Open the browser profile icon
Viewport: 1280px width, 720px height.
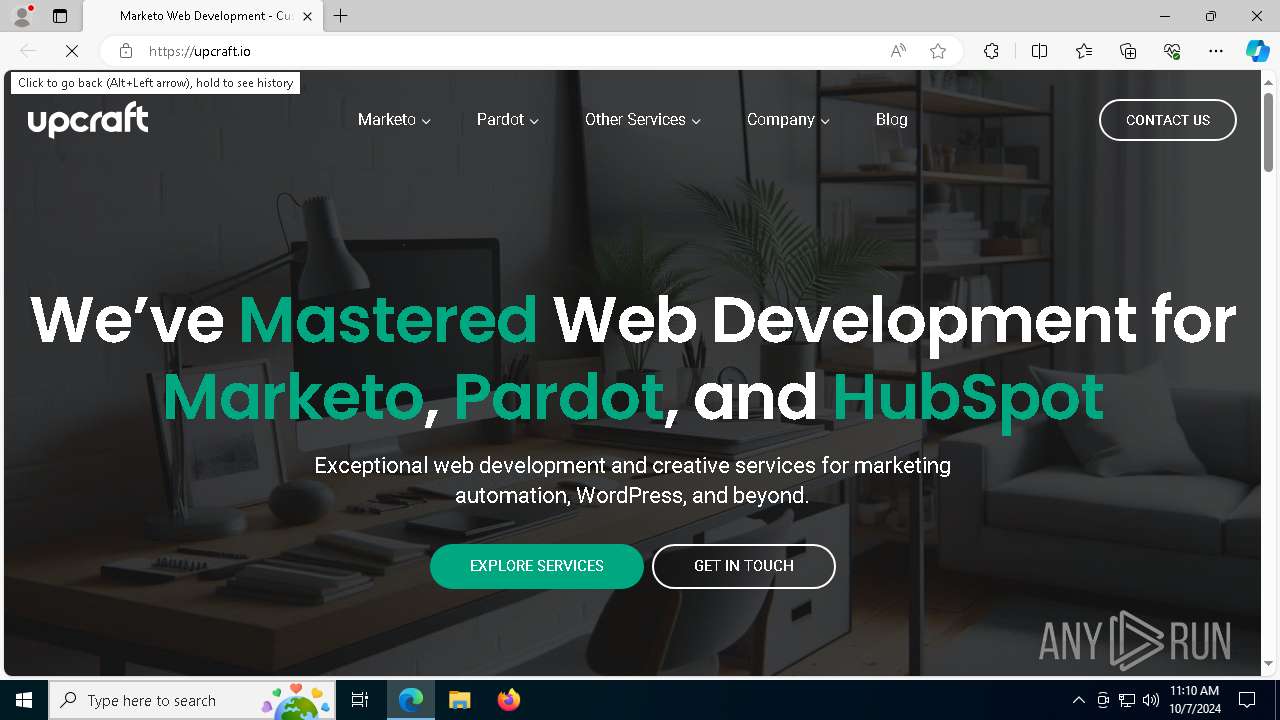tap(22, 16)
